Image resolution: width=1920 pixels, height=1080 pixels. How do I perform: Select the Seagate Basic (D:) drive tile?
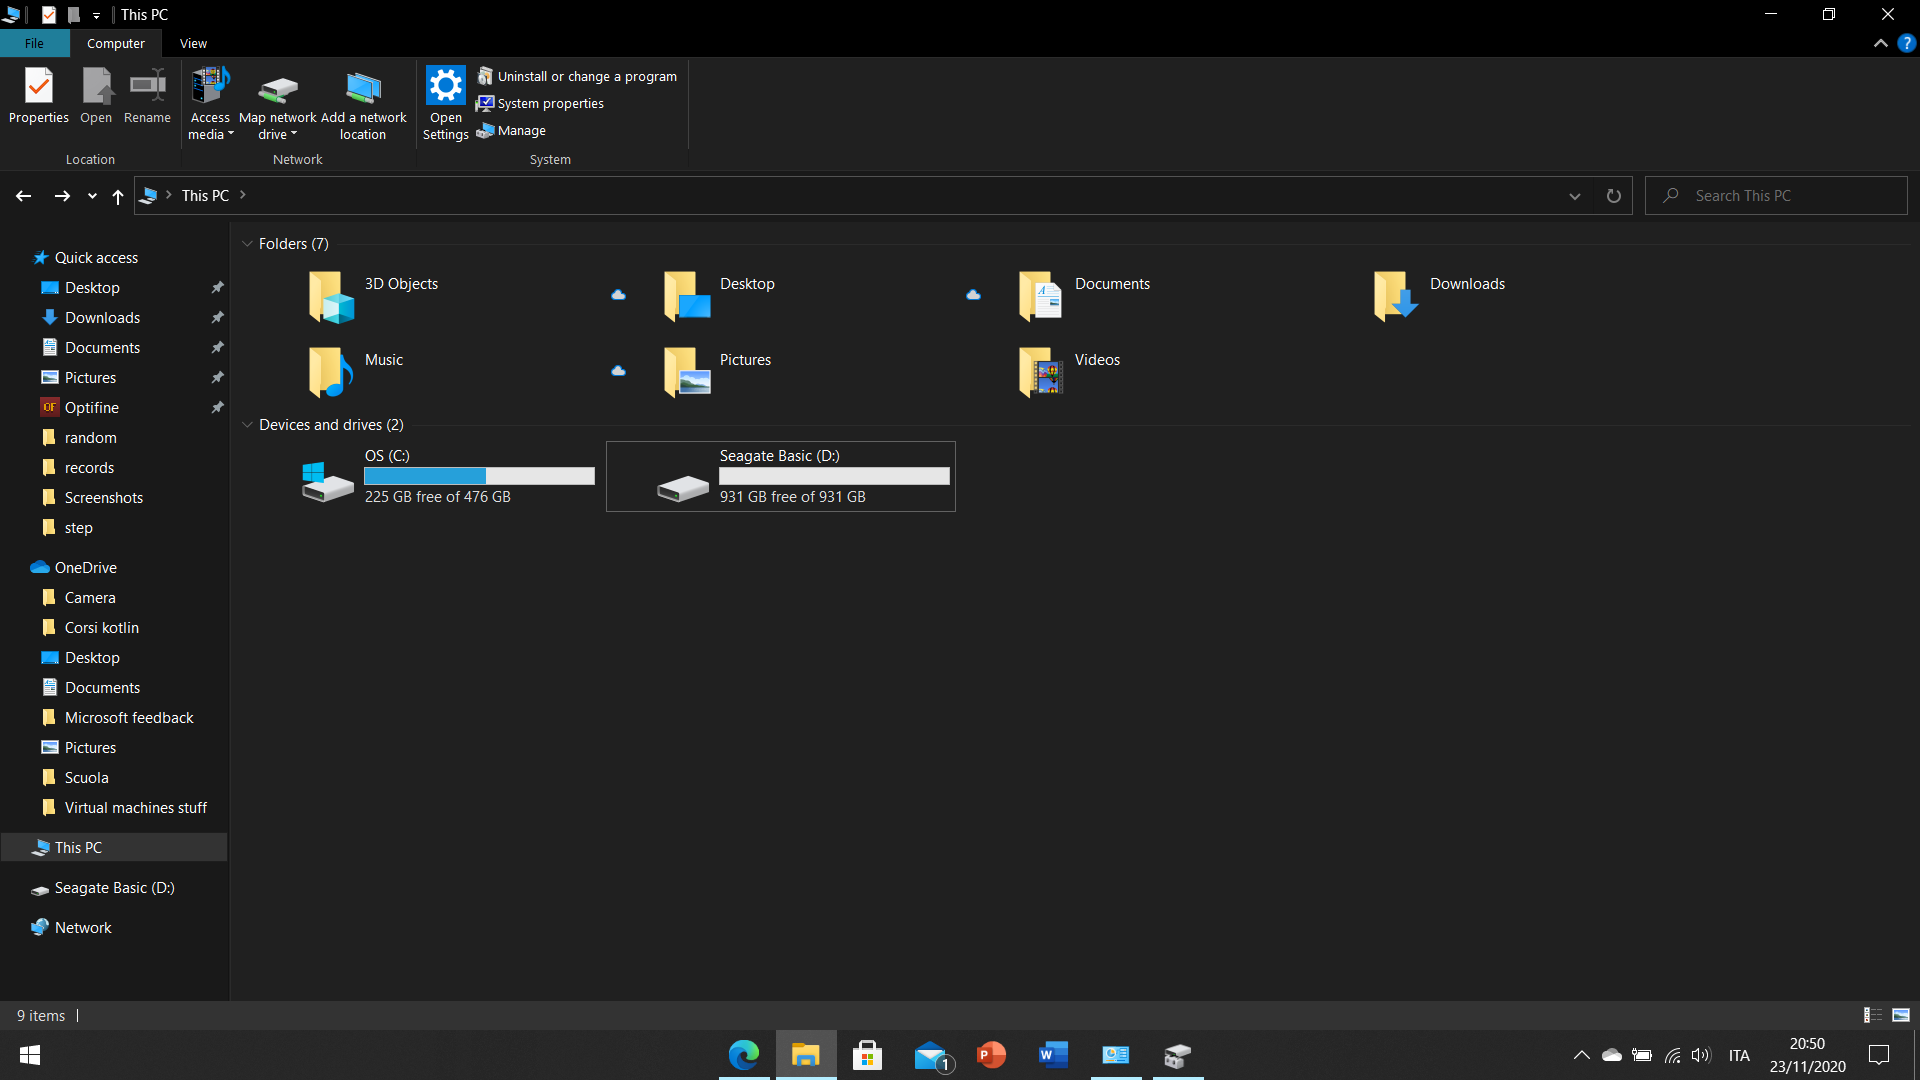781,477
